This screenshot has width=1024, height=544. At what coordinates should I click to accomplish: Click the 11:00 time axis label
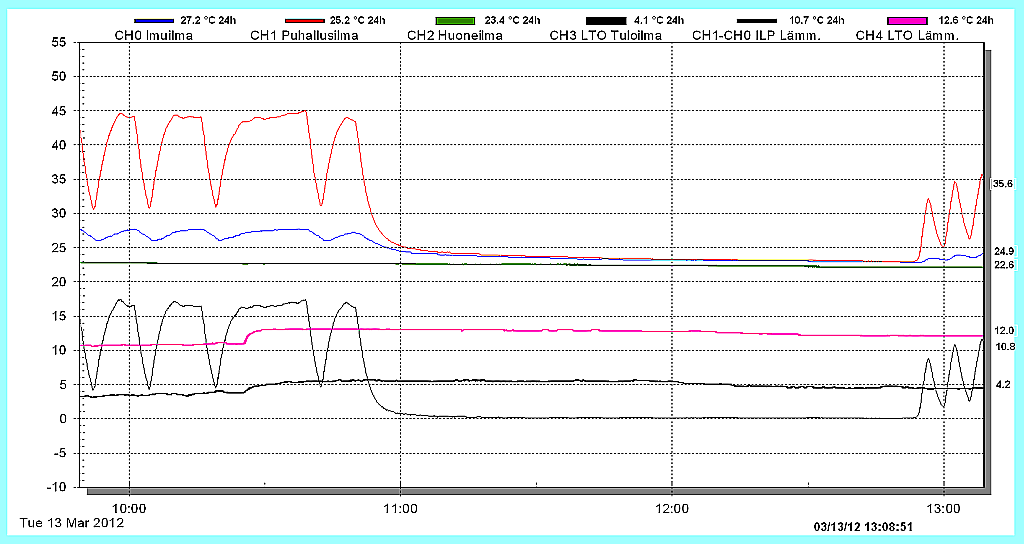(x=400, y=507)
